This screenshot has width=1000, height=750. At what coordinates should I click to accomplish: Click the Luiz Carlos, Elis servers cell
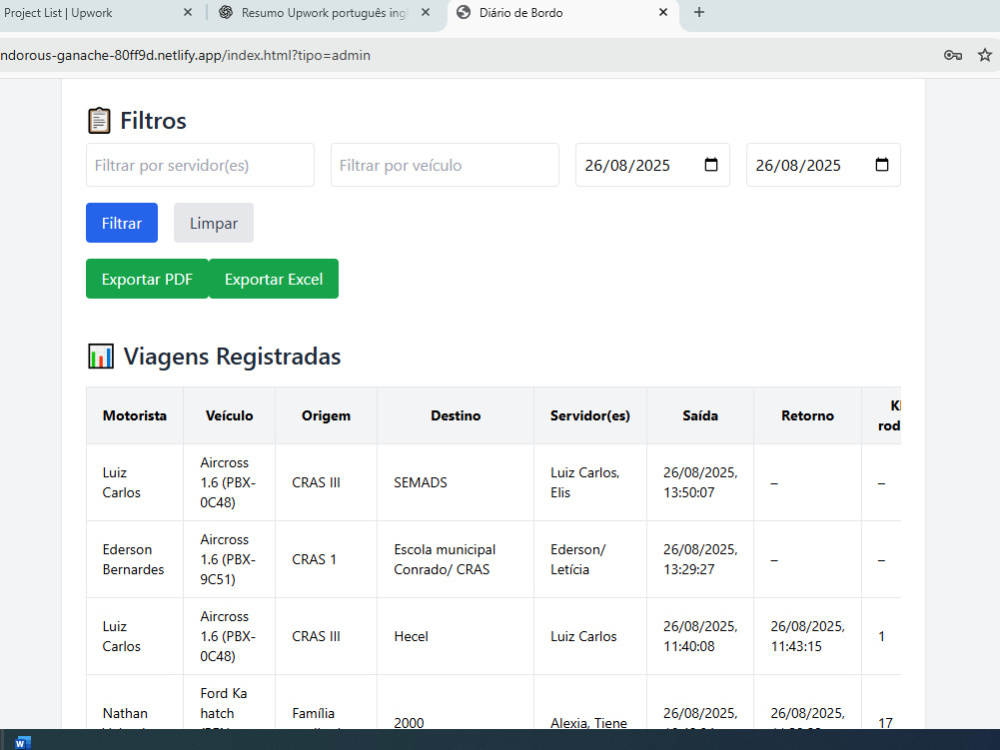pyautogui.click(x=590, y=483)
